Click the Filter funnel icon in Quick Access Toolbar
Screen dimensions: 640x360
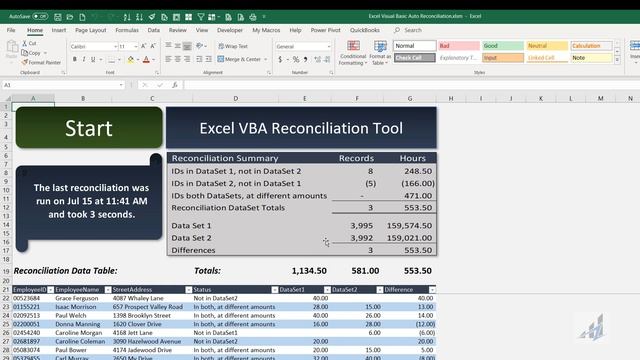[201, 17]
